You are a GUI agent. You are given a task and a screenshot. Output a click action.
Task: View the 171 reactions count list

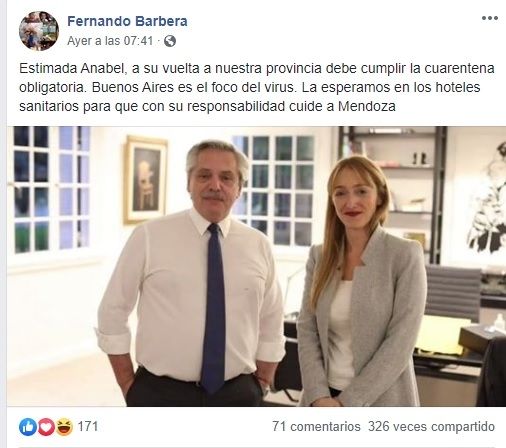pyautogui.click(x=88, y=427)
